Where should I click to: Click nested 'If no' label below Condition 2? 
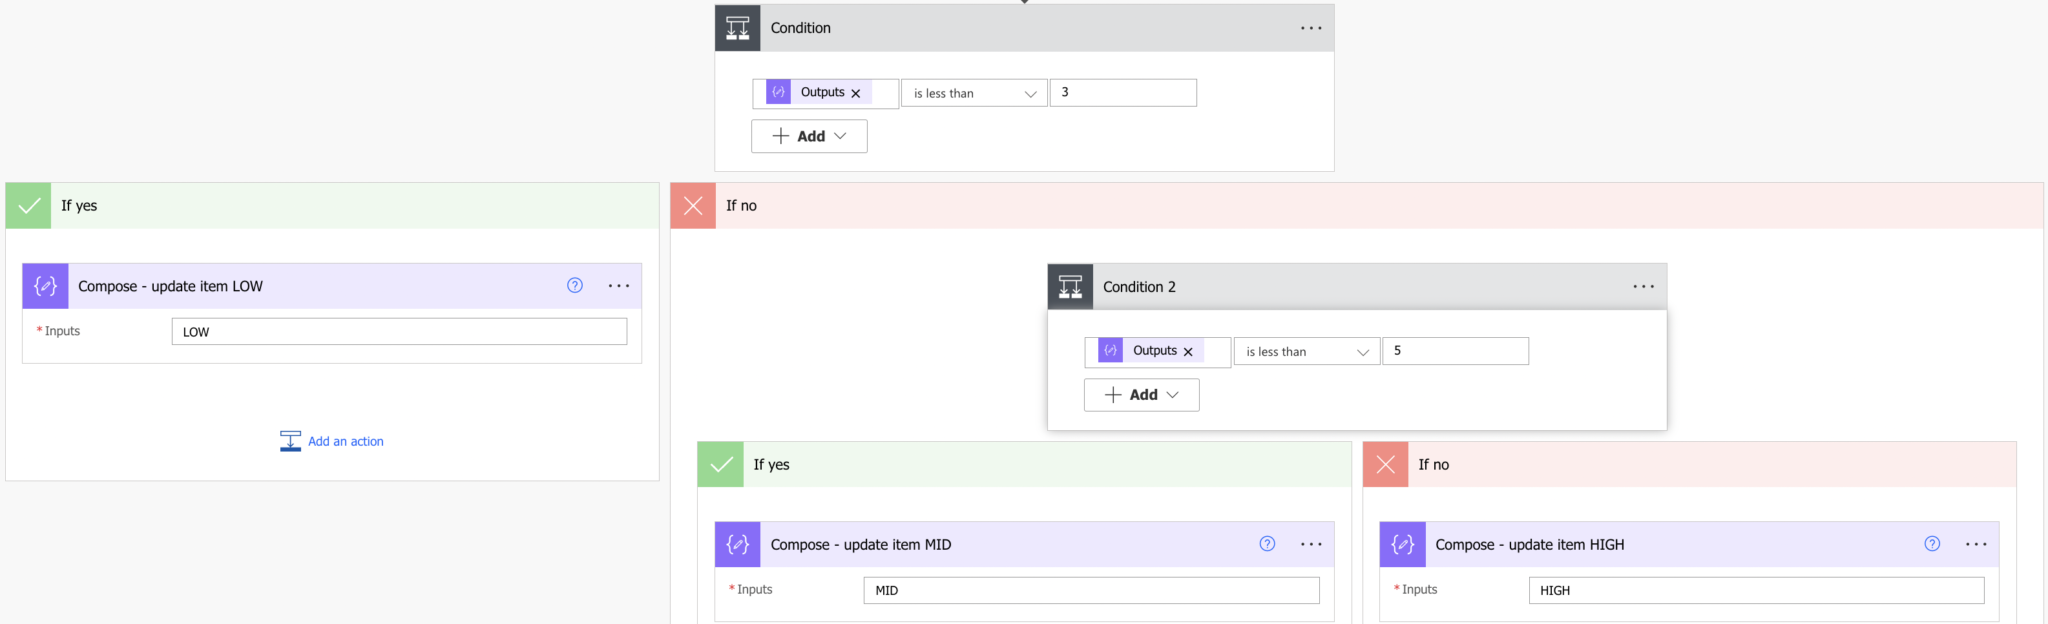(x=1433, y=465)
